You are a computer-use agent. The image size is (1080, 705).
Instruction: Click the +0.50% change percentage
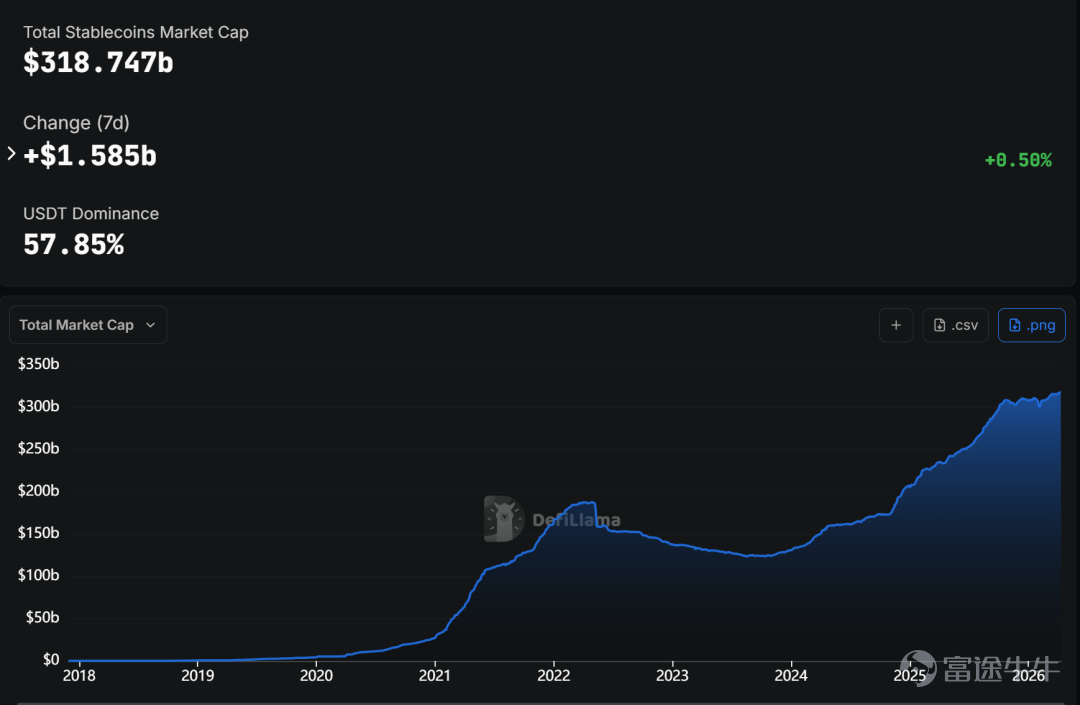1018,160
